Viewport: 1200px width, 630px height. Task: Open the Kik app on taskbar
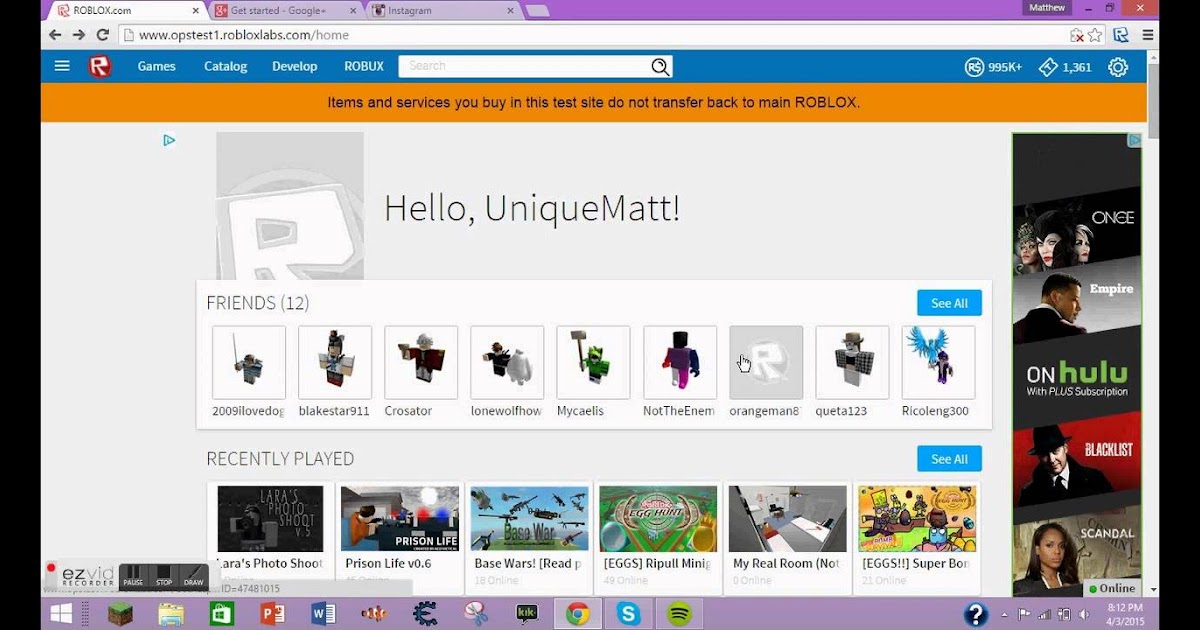point(526,613)
